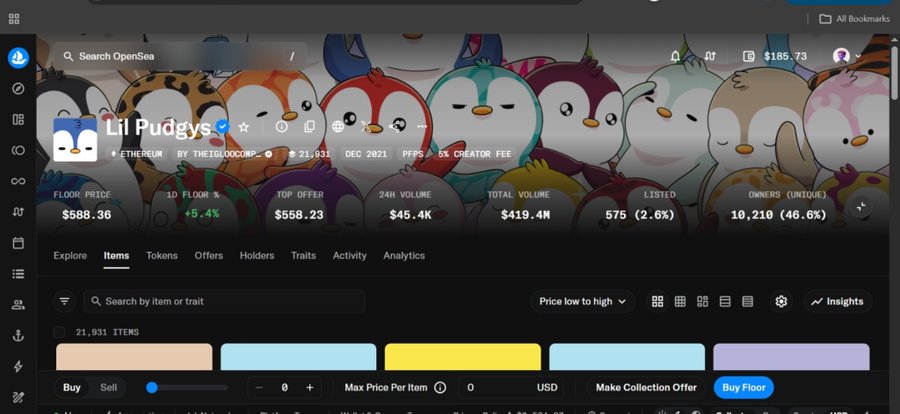
Task: Open the profile avatar menu
Action: pyautogui.click(x=847, y=56)
